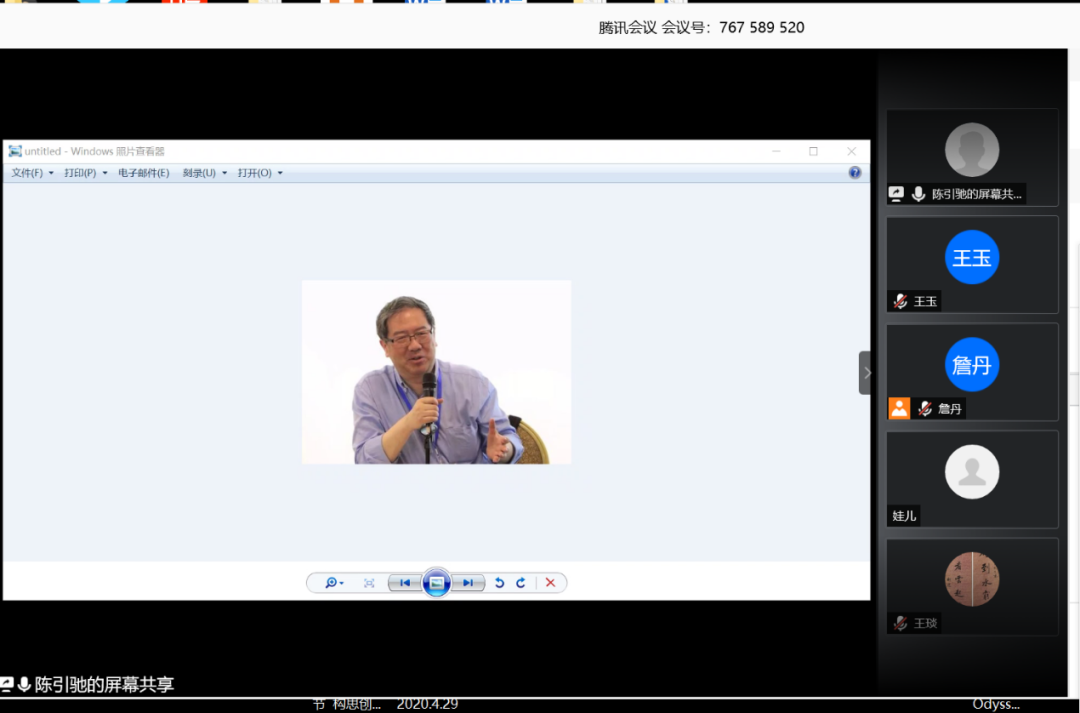Start the slideshow with center round button

(436, 582)
